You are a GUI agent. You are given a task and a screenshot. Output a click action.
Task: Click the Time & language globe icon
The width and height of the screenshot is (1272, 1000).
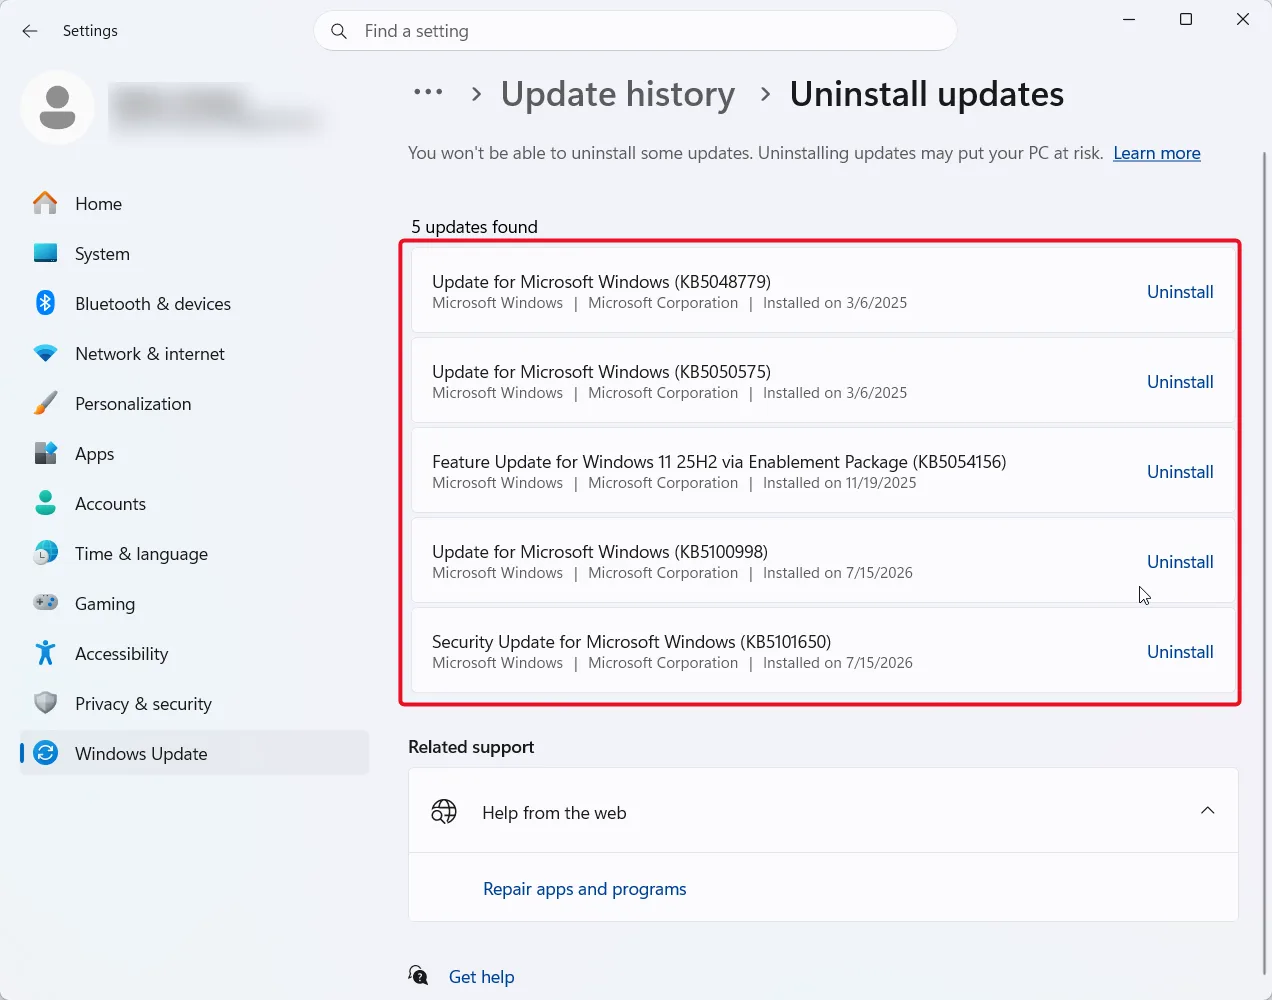(x=45, y=553)
